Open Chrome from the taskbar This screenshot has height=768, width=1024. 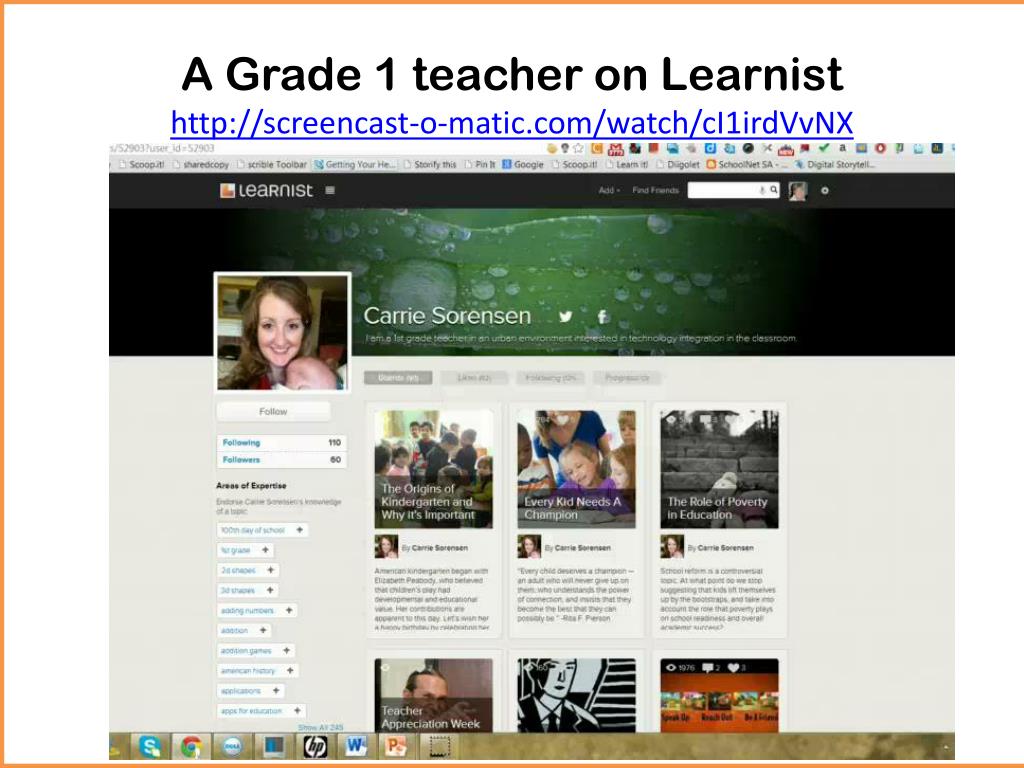[191, 746]
